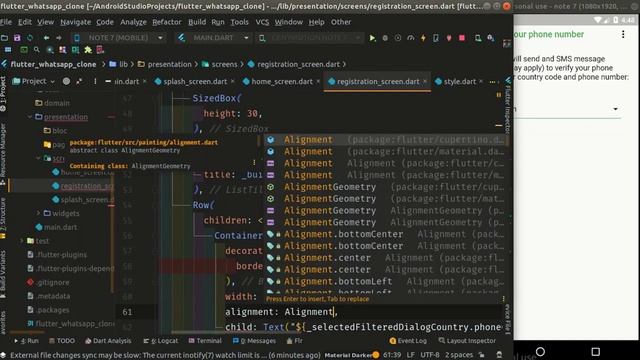Stop the running app with red square
Screen dimensions: 640x360
click(462, 38)
